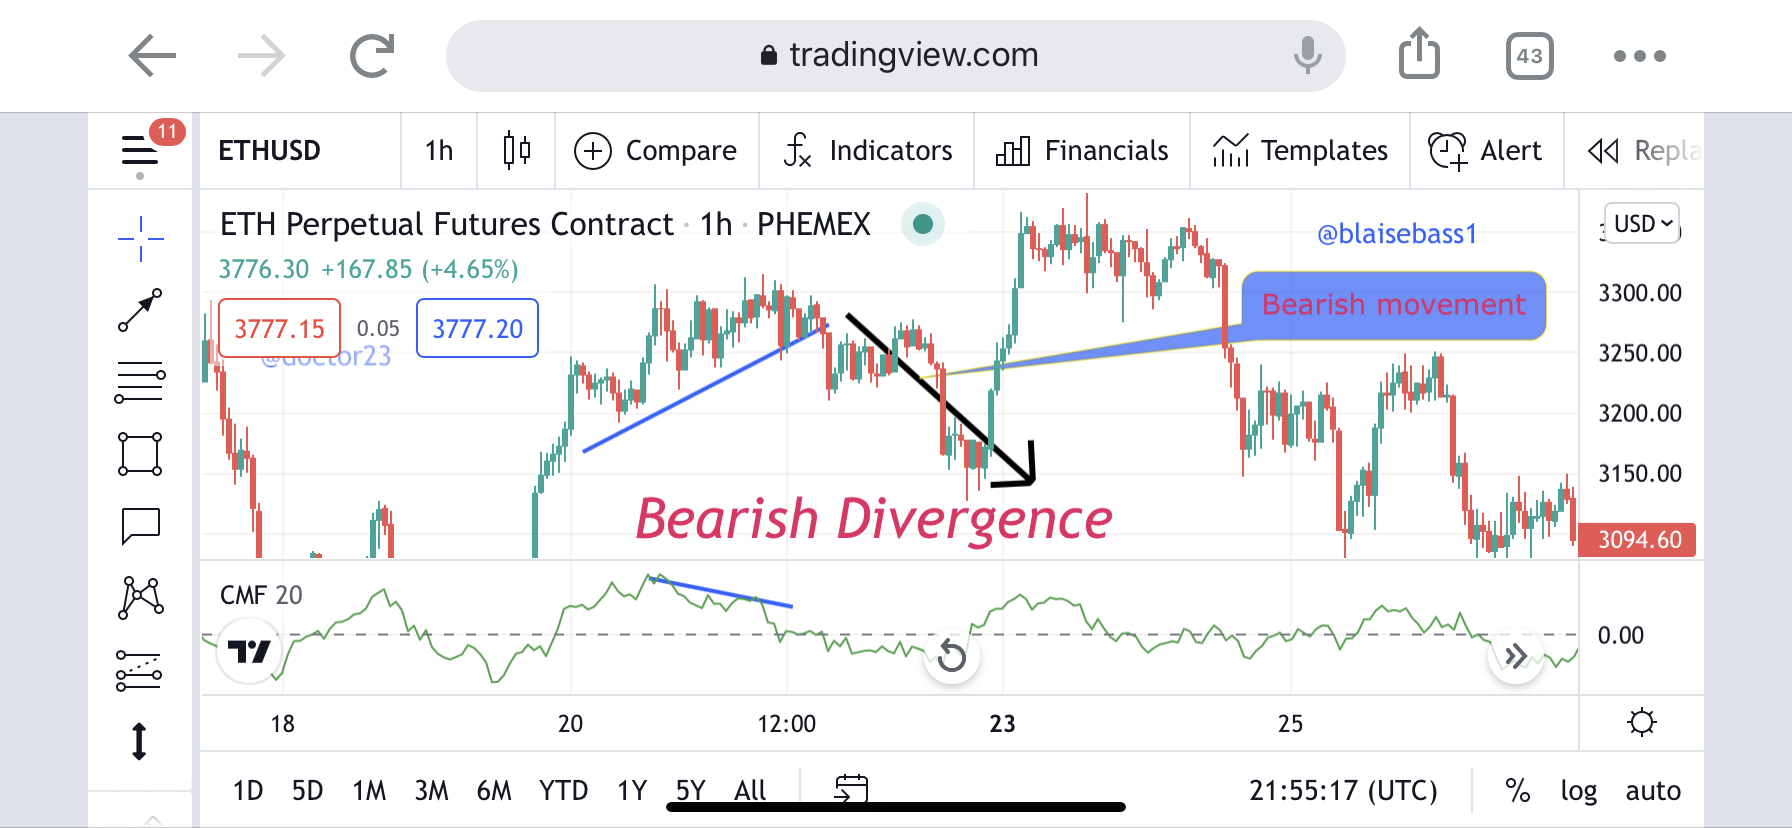Select the trend line drawing tool
Viewport: 1792px width, 828px height.
(140, 310)
